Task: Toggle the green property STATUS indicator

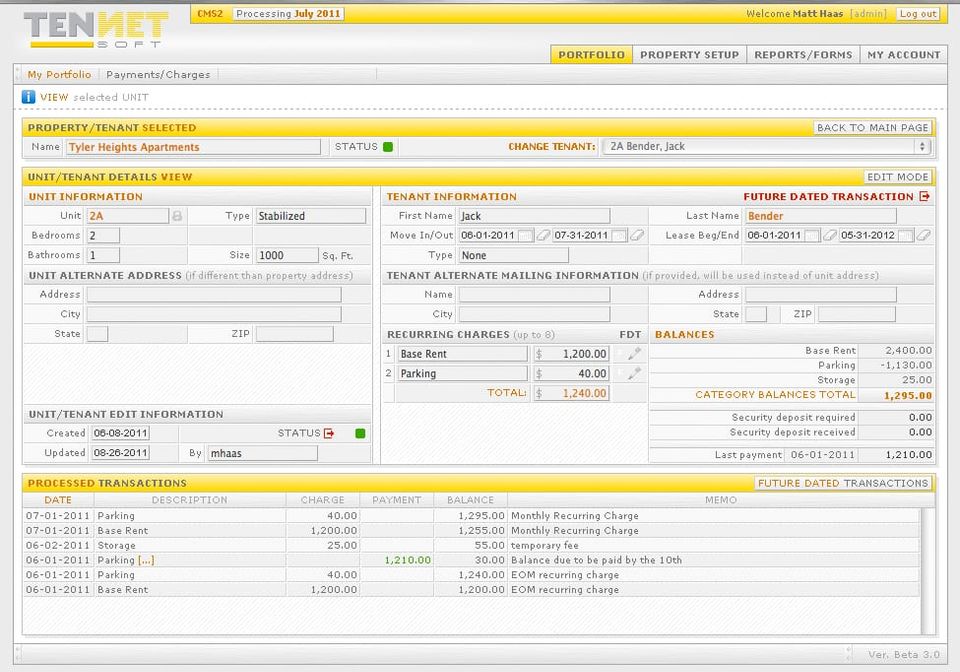Action: (x=388, y=147)
